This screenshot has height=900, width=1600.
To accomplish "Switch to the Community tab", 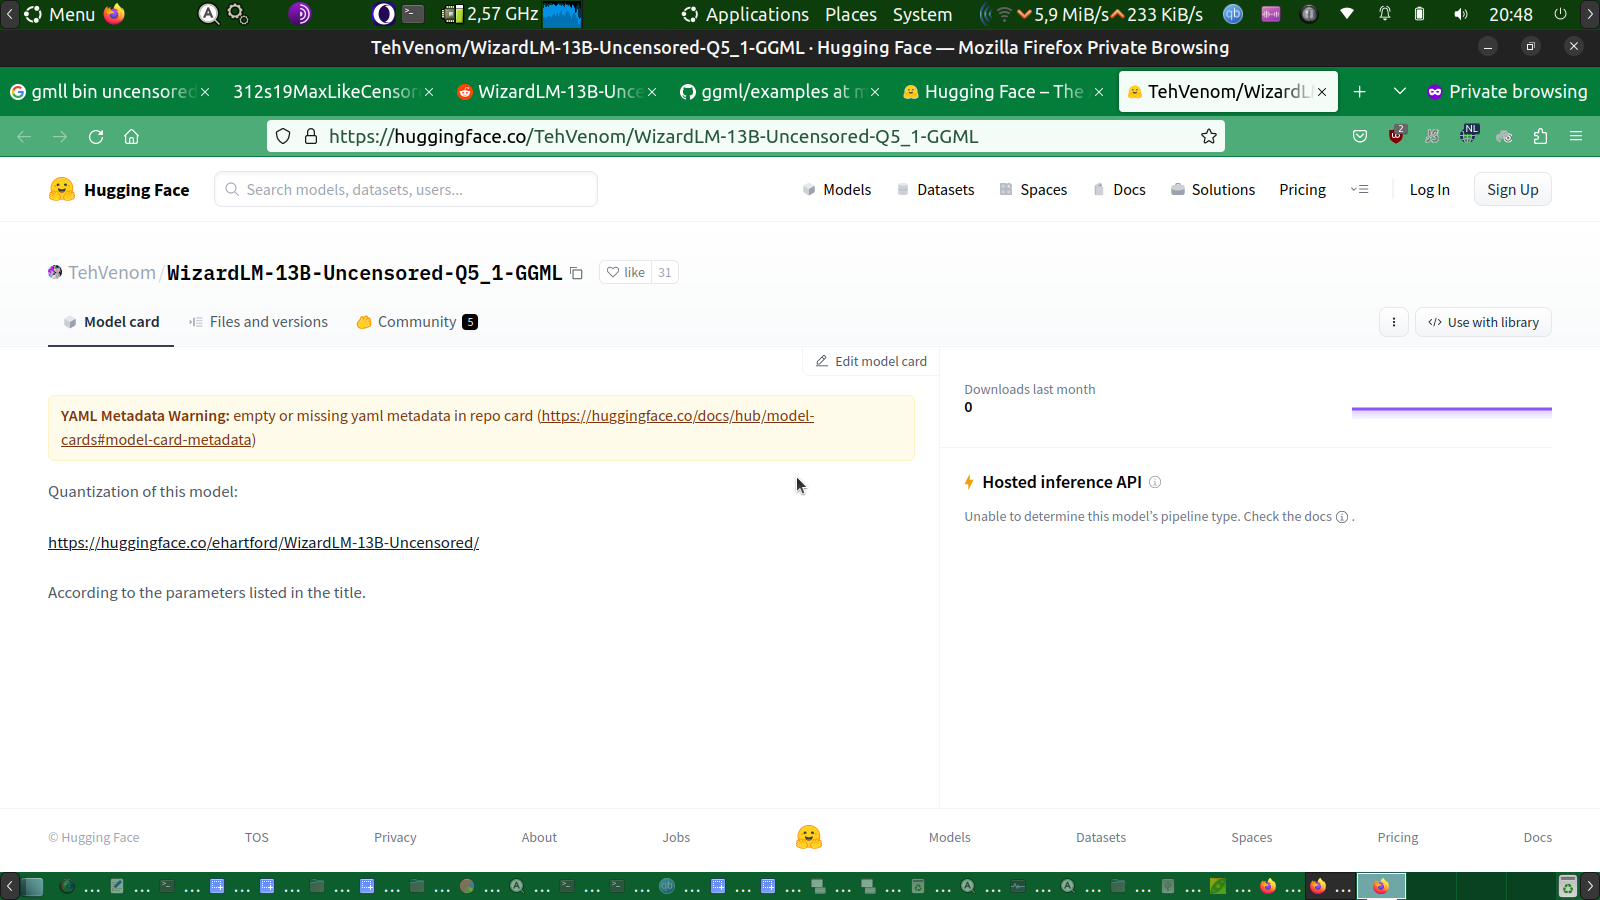I will (417, 322).
